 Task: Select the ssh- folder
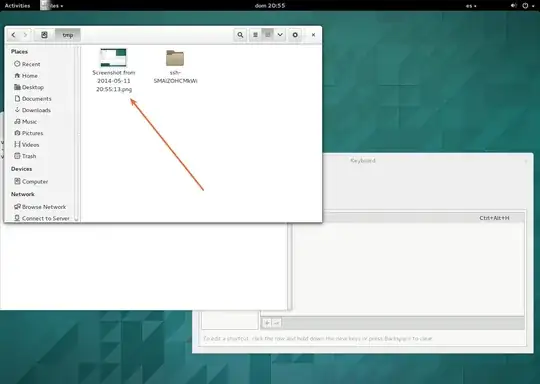click(x=175, y=67)
